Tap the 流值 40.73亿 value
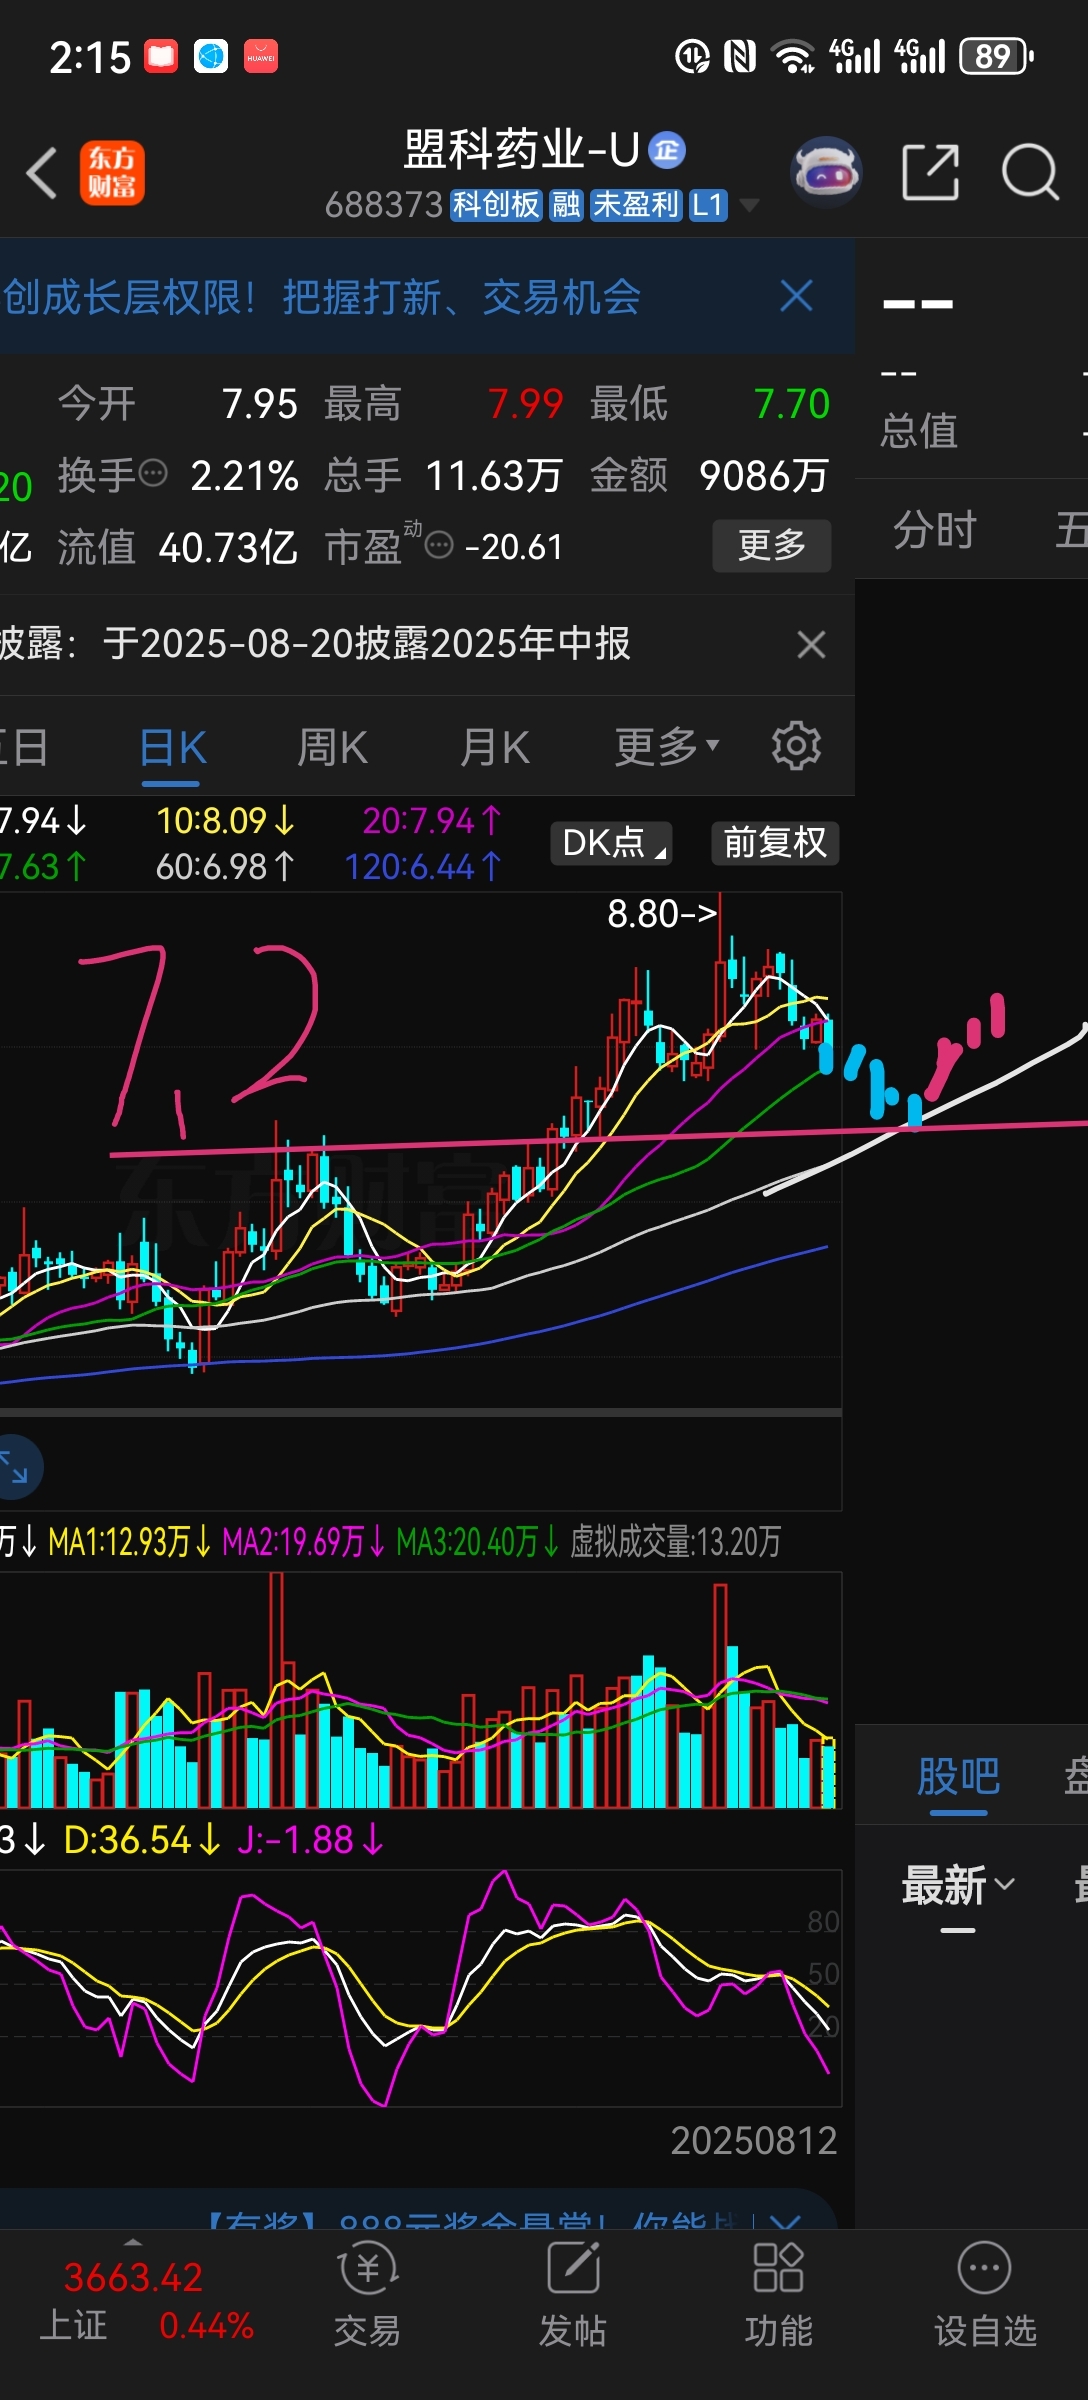The image size is (1088, 2400). (x=228, y=548)
